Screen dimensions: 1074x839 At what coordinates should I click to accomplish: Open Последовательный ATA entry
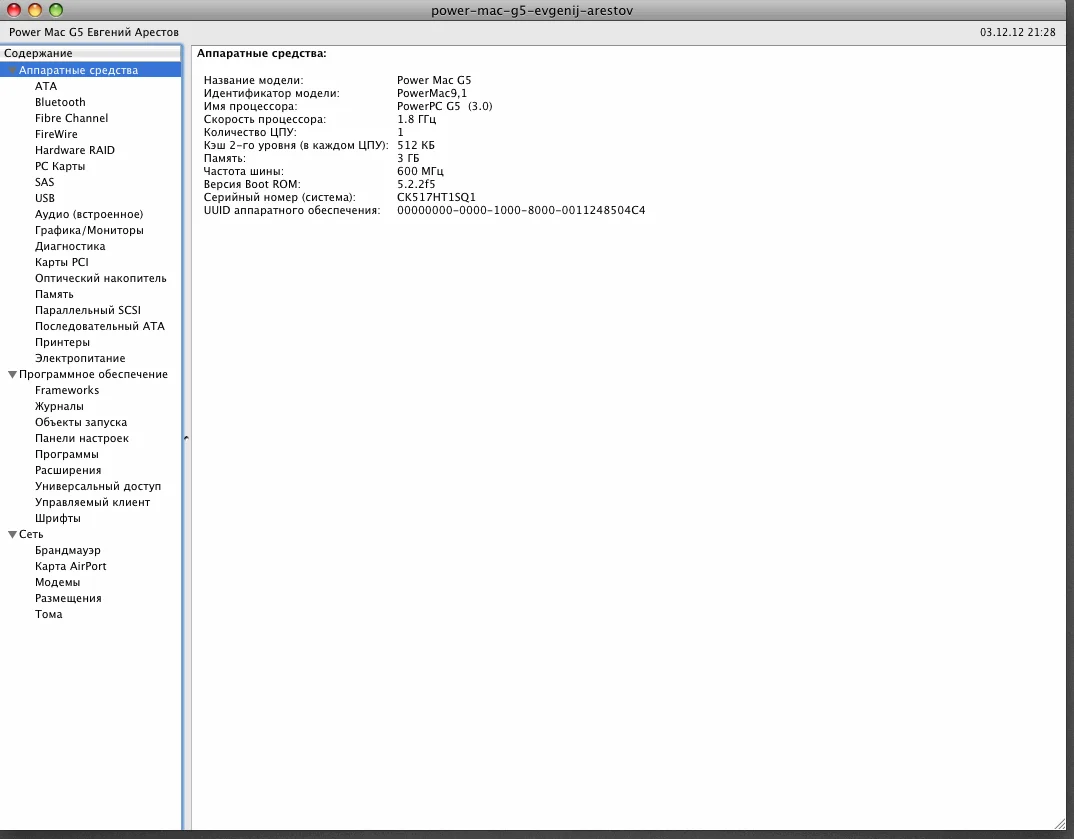tap(100, 326)
